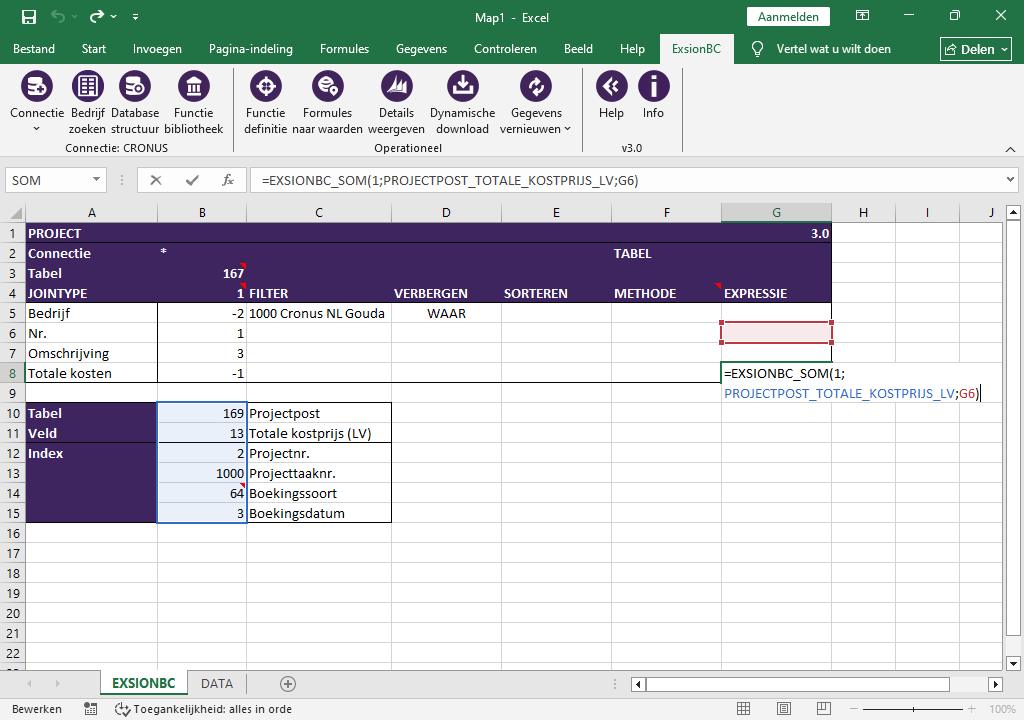Show ExsionBC Info
Image resolution: width=1024 pixels, height=720 pixels.
(x=653, y=86)
